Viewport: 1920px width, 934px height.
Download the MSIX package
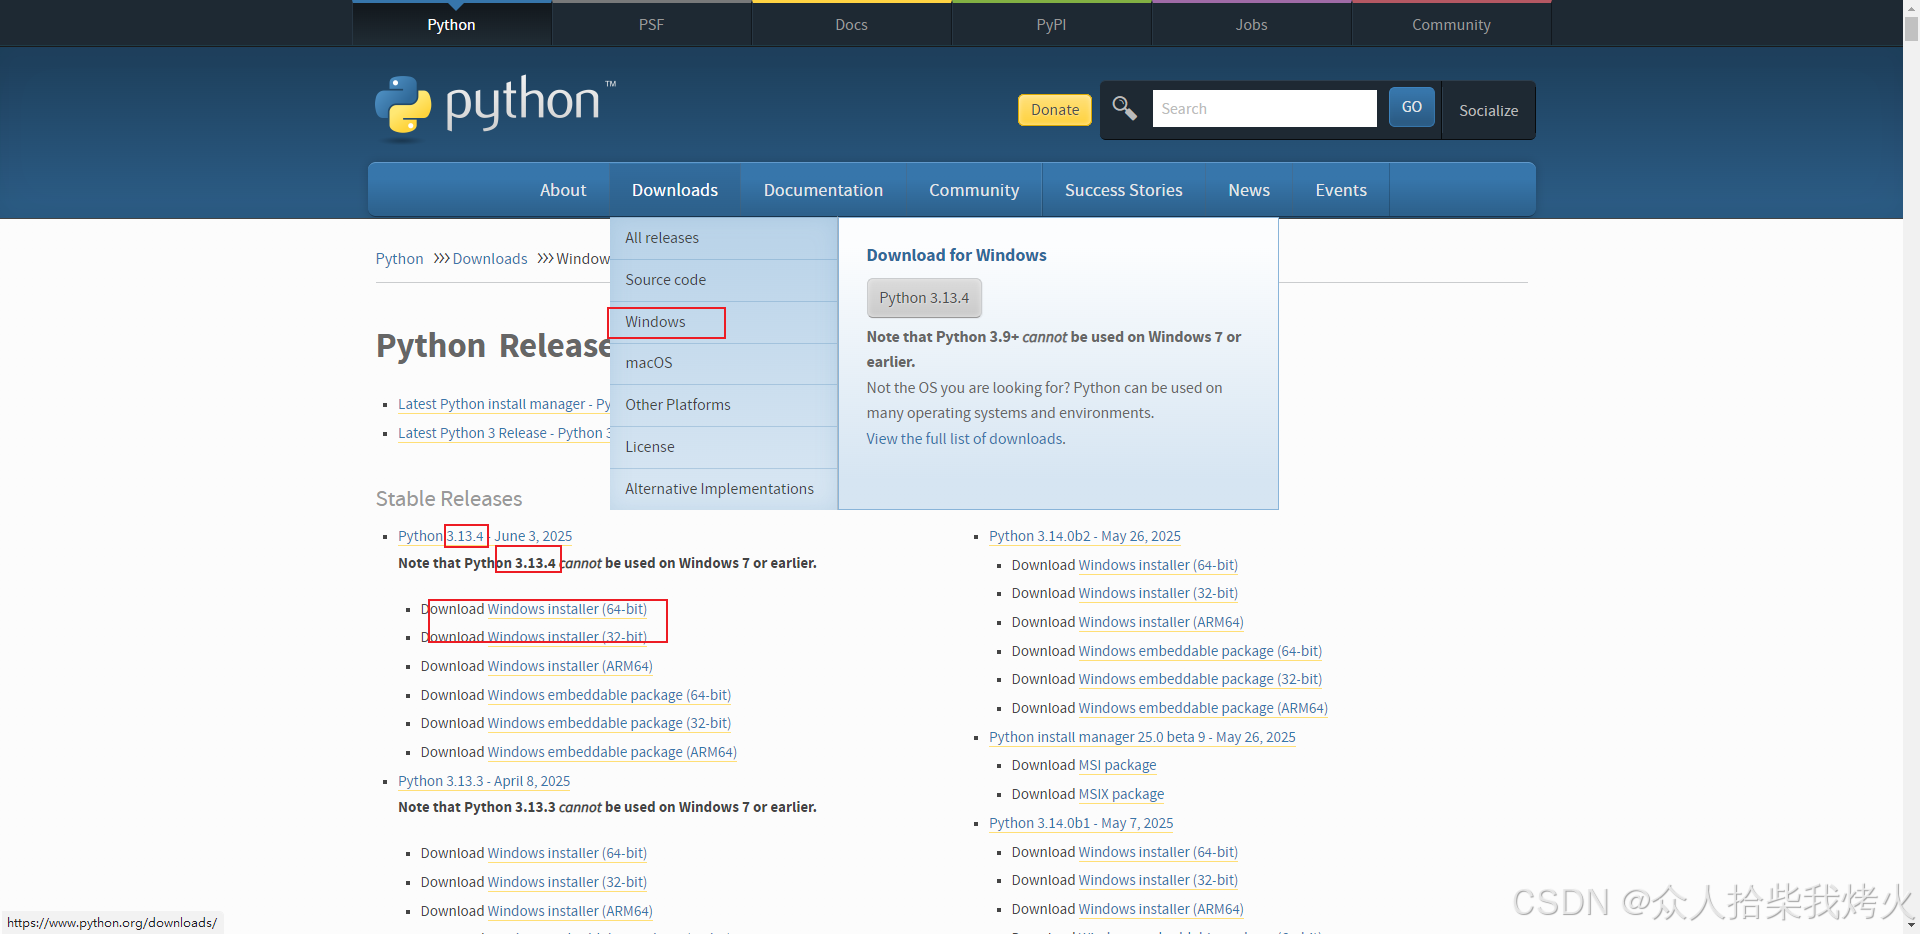pyautogui.click(x=1121, y=794)
